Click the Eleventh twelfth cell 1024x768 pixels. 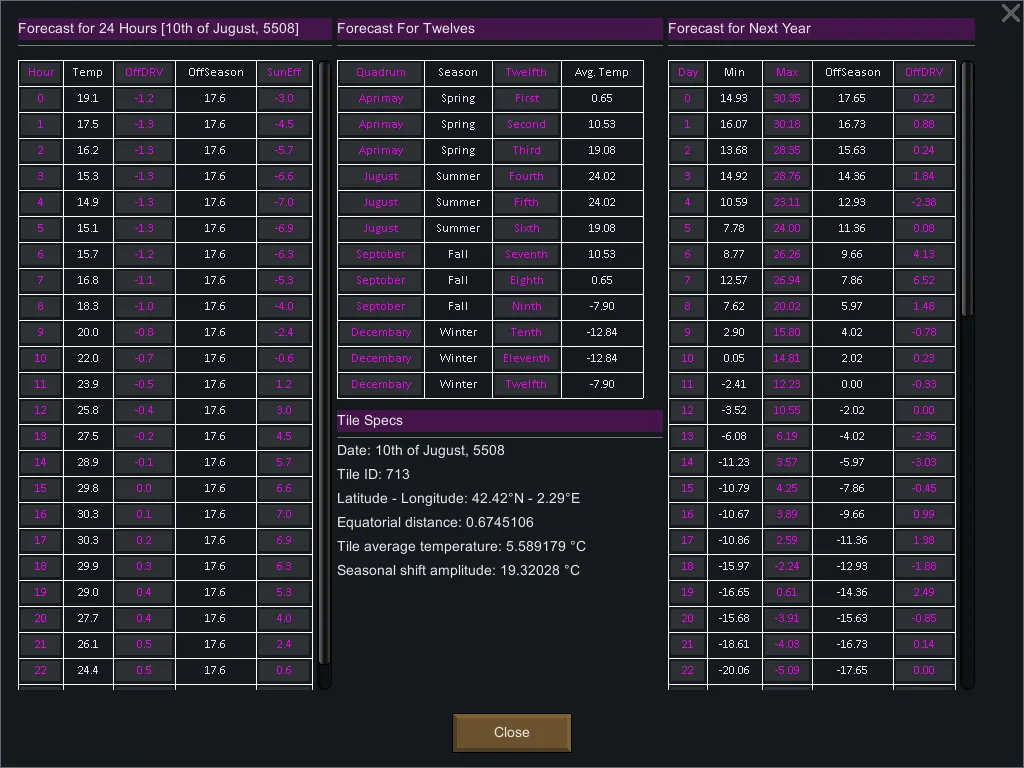526,358
